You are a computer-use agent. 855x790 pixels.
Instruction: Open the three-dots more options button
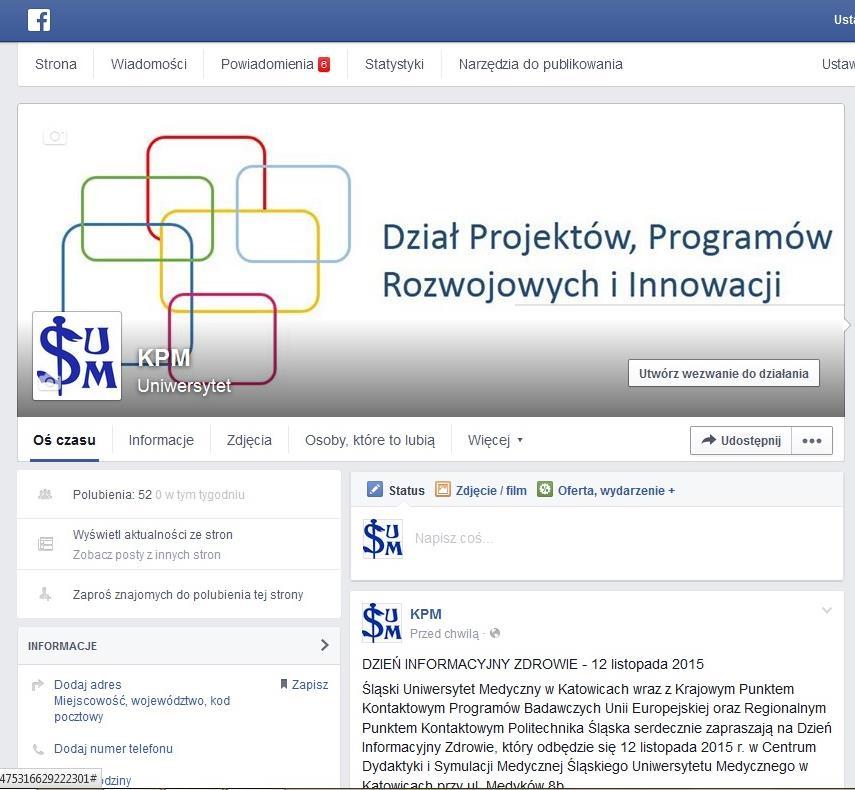tap(812, 441)
